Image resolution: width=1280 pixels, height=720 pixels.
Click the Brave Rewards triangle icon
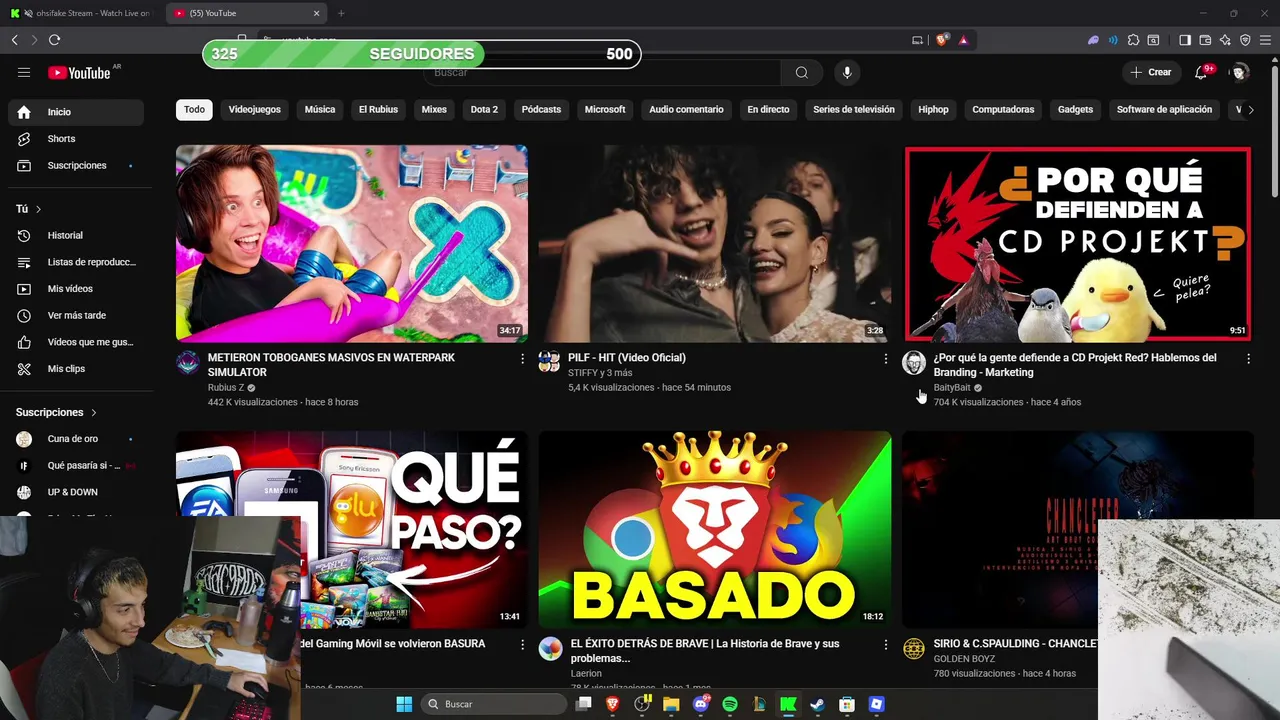tap(963, 40)
